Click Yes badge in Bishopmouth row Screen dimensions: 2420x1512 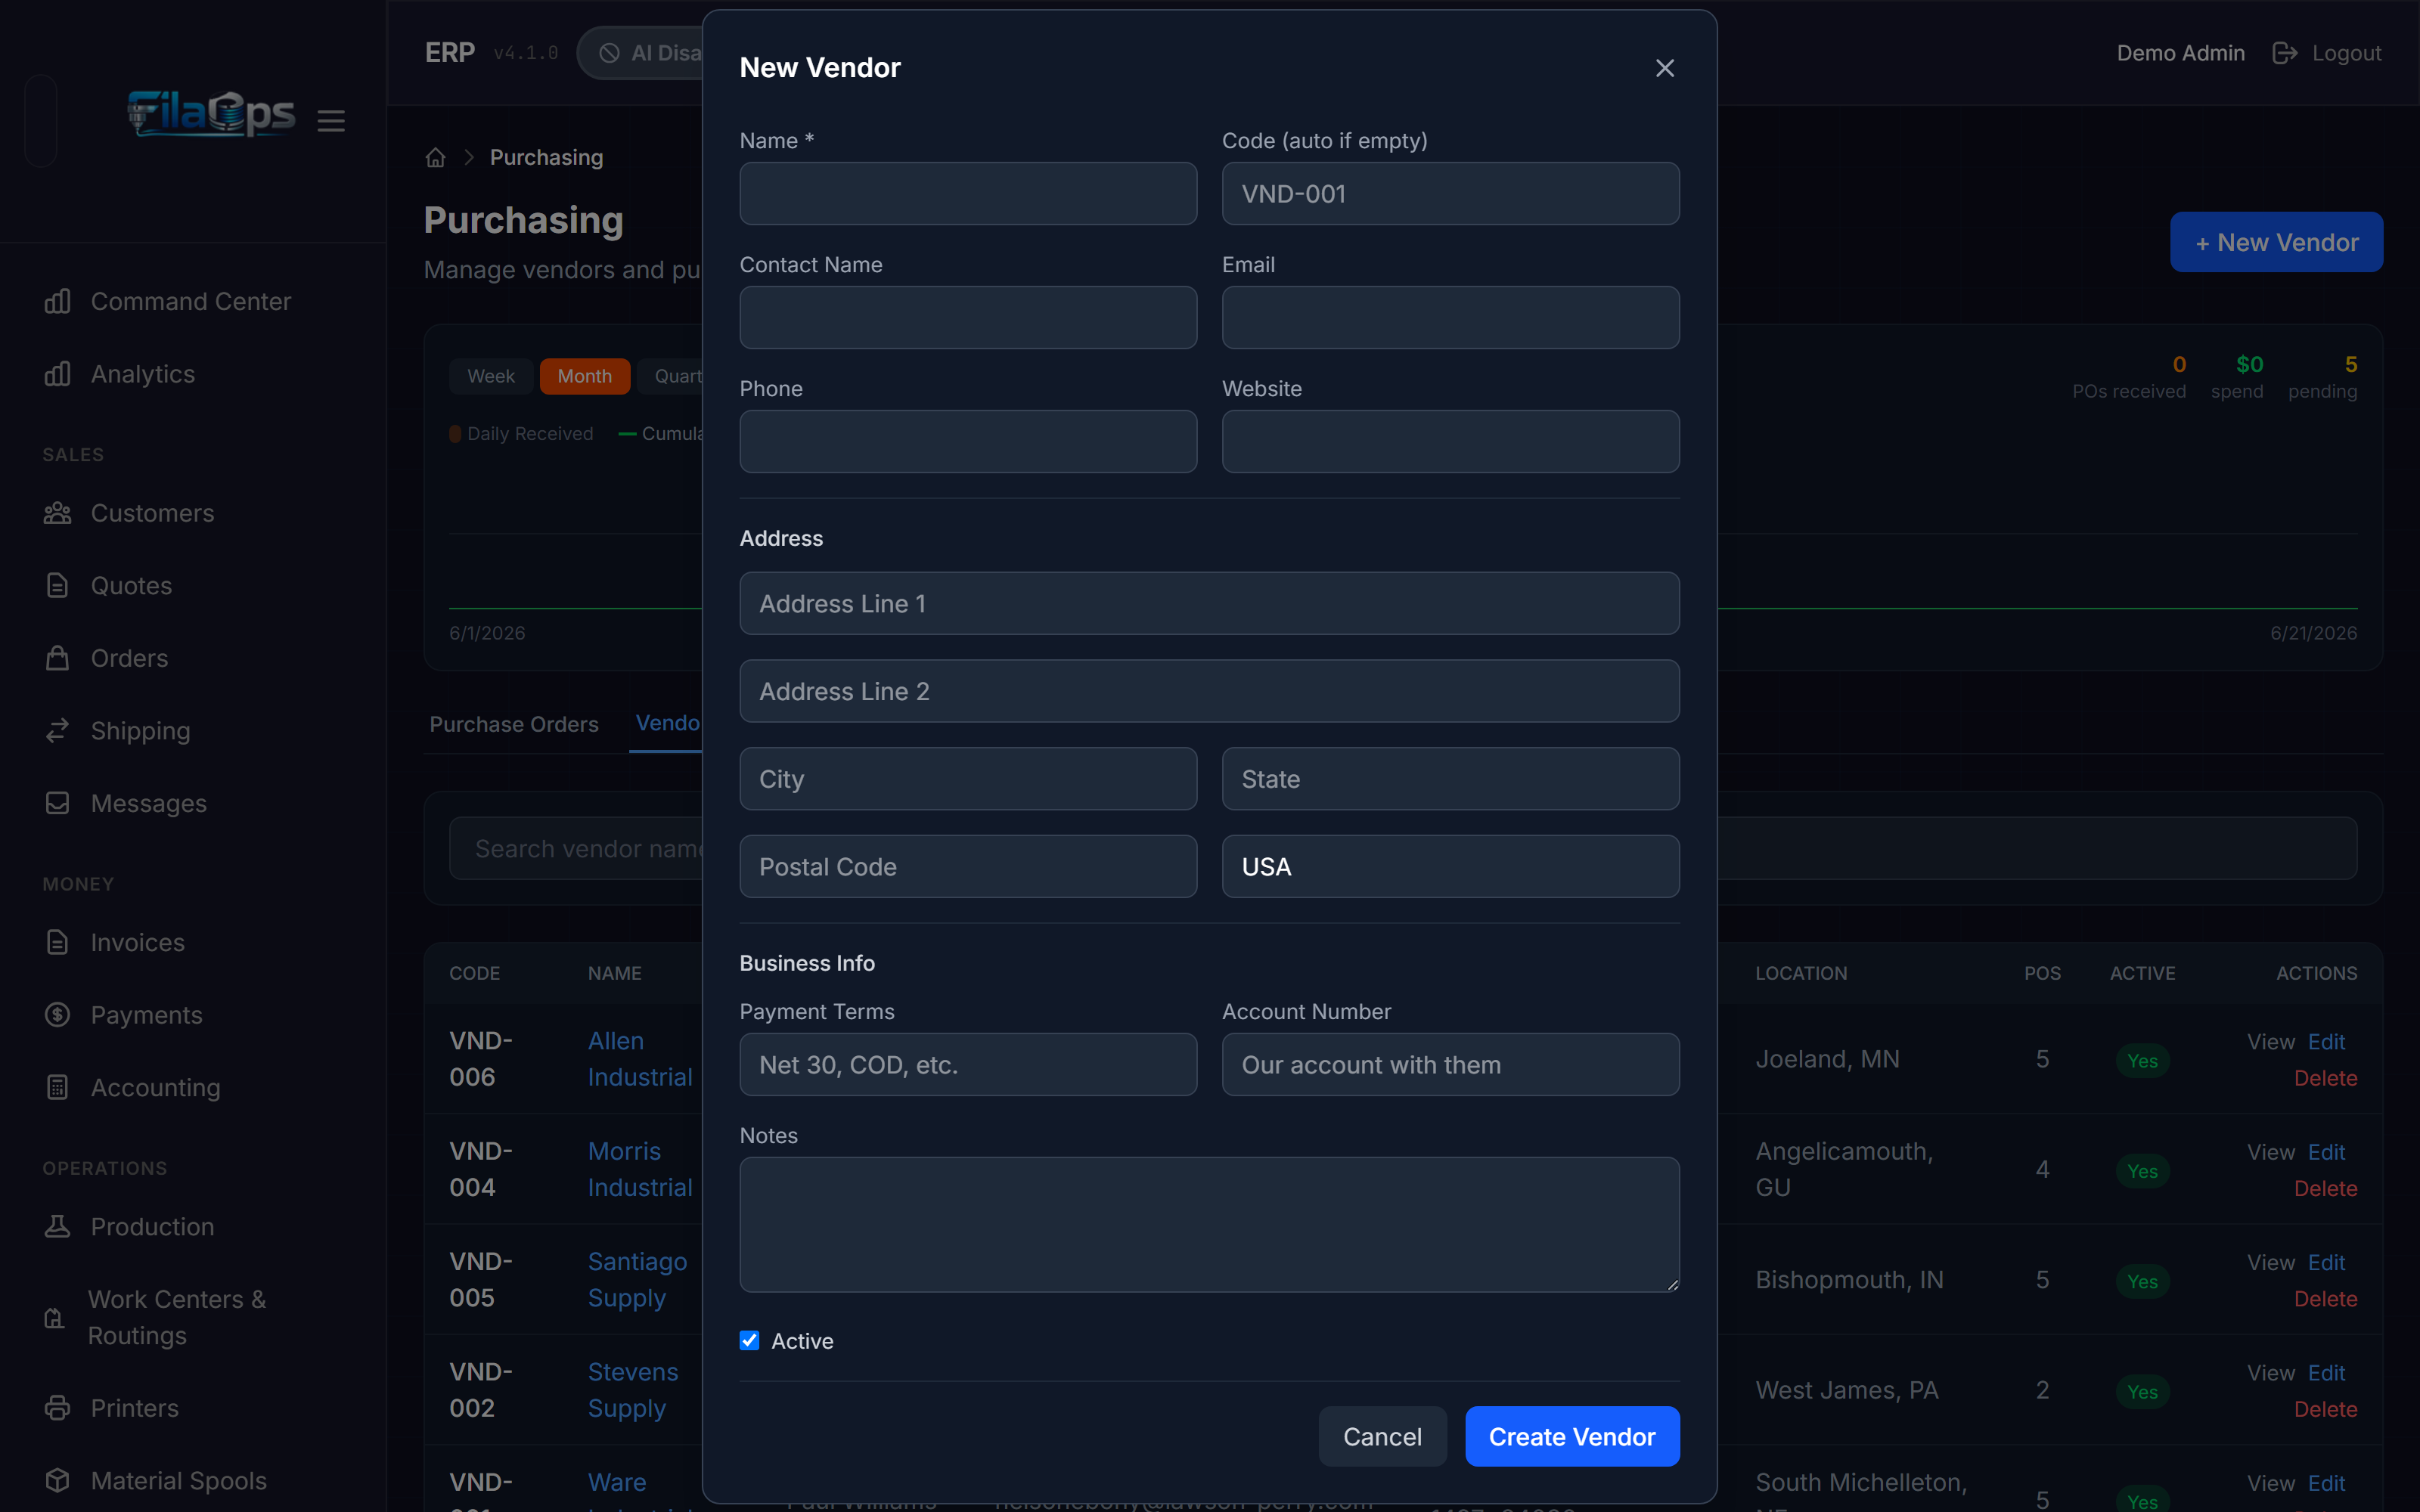pyautogui.click(x=2142, y=1281)
